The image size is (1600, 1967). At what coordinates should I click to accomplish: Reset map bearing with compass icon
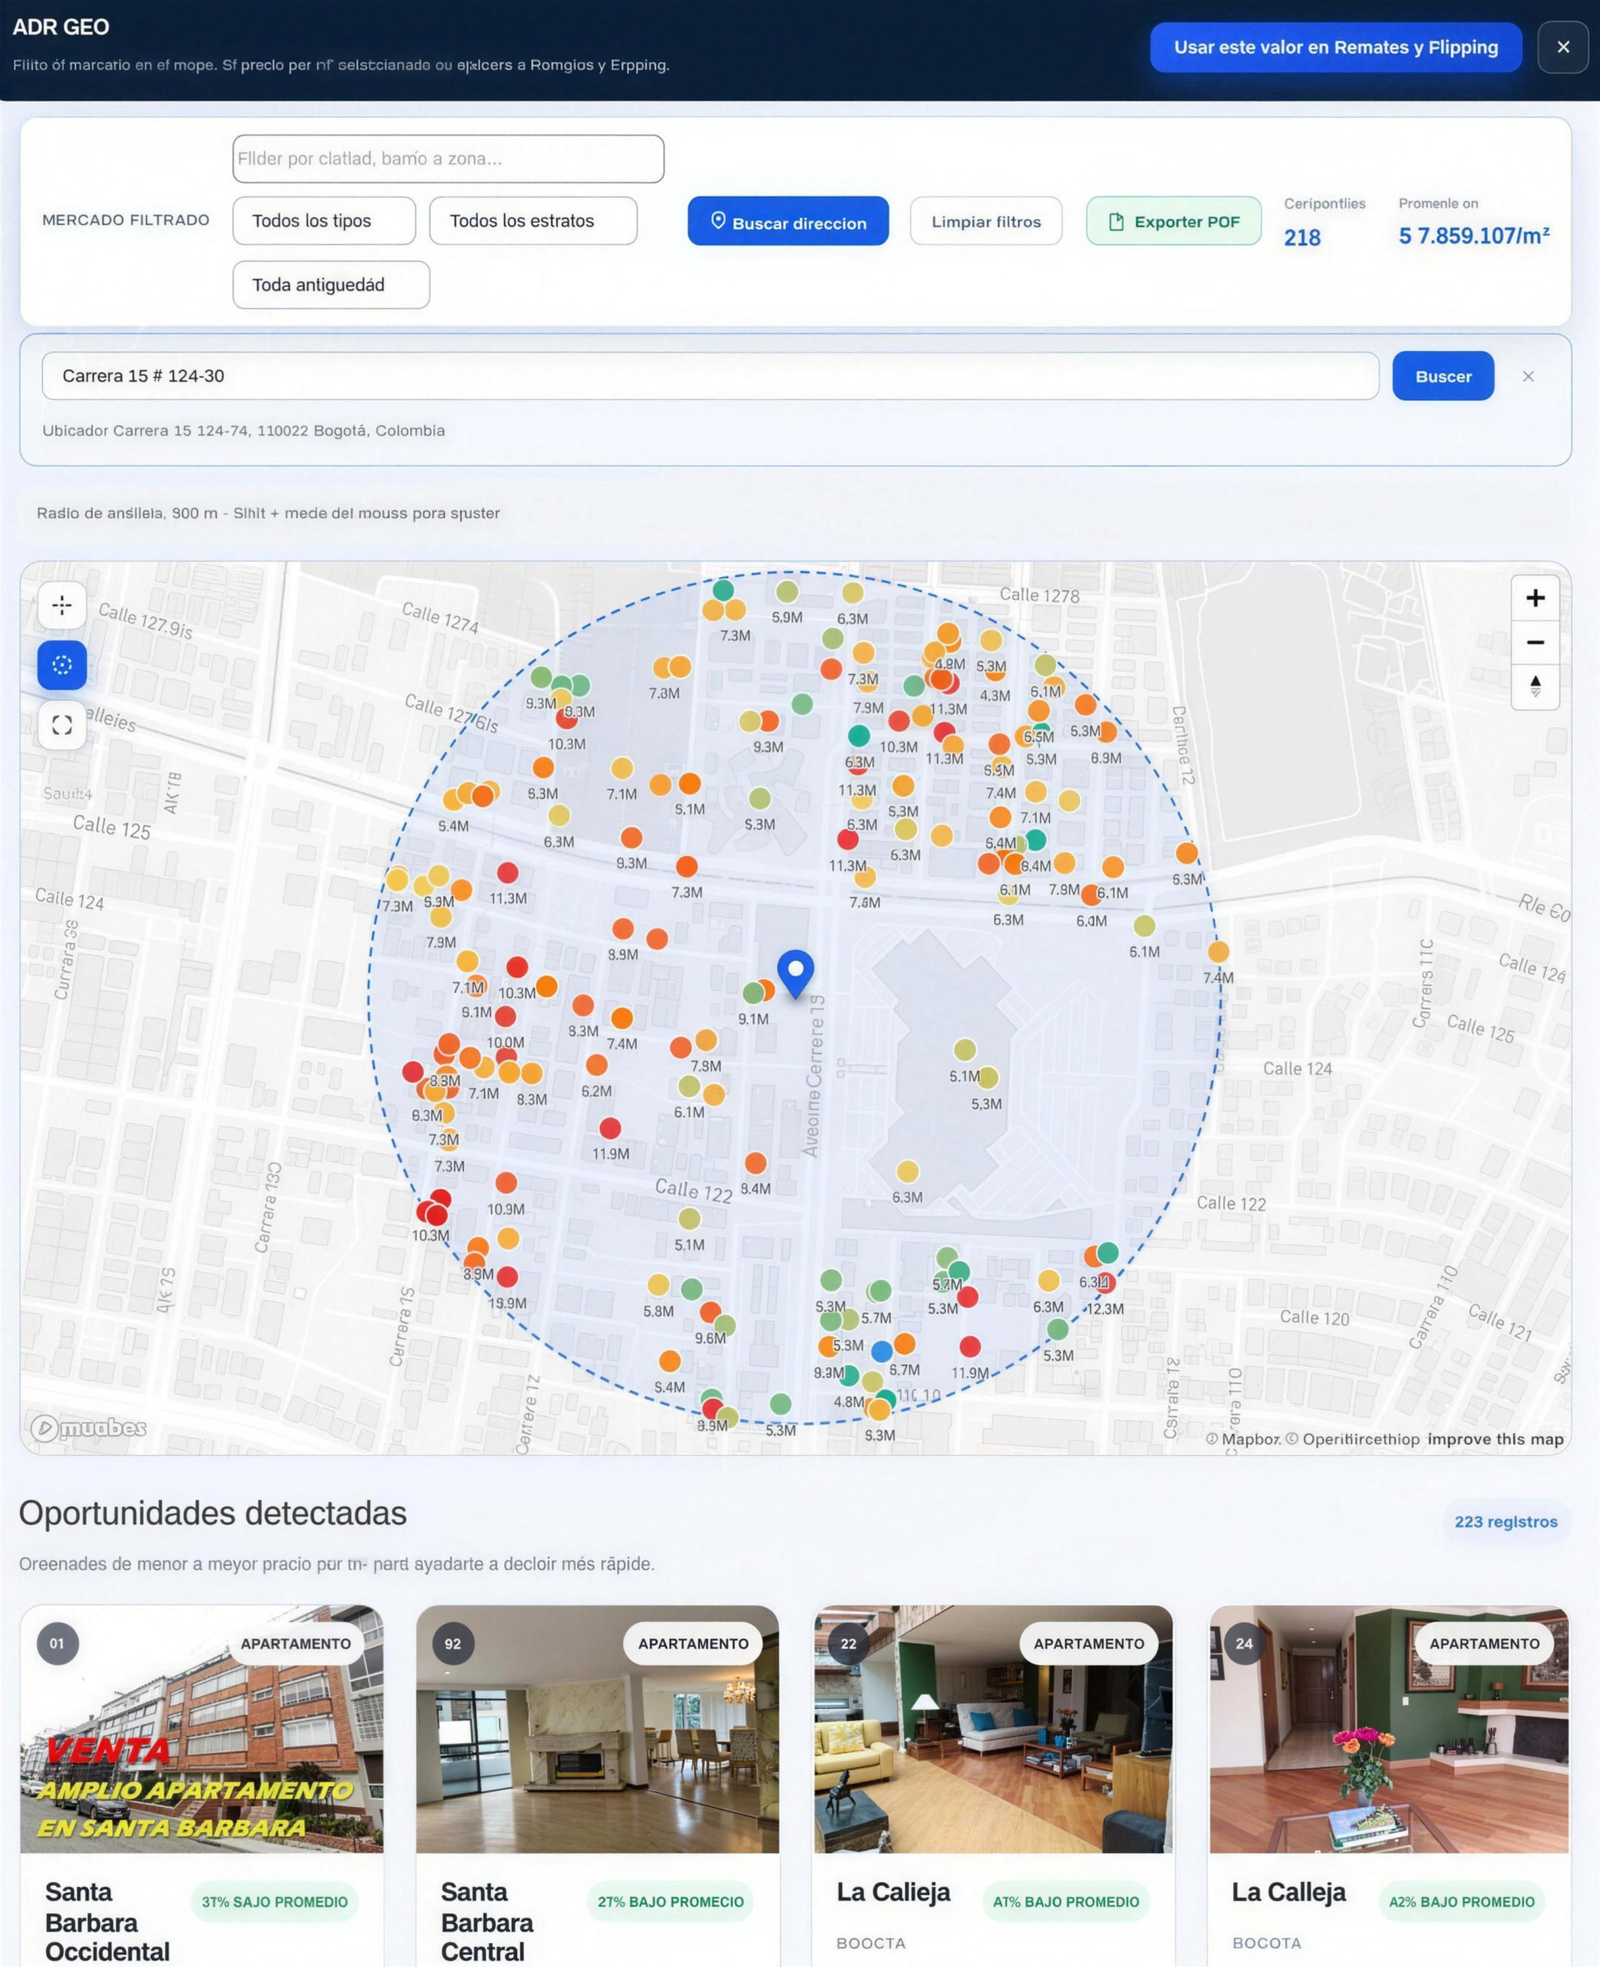tap(1535, 686)
